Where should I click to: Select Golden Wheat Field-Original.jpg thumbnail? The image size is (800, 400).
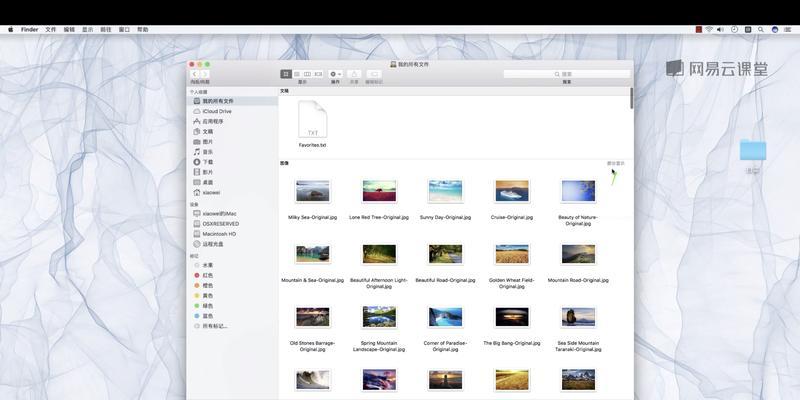[512, 254]
